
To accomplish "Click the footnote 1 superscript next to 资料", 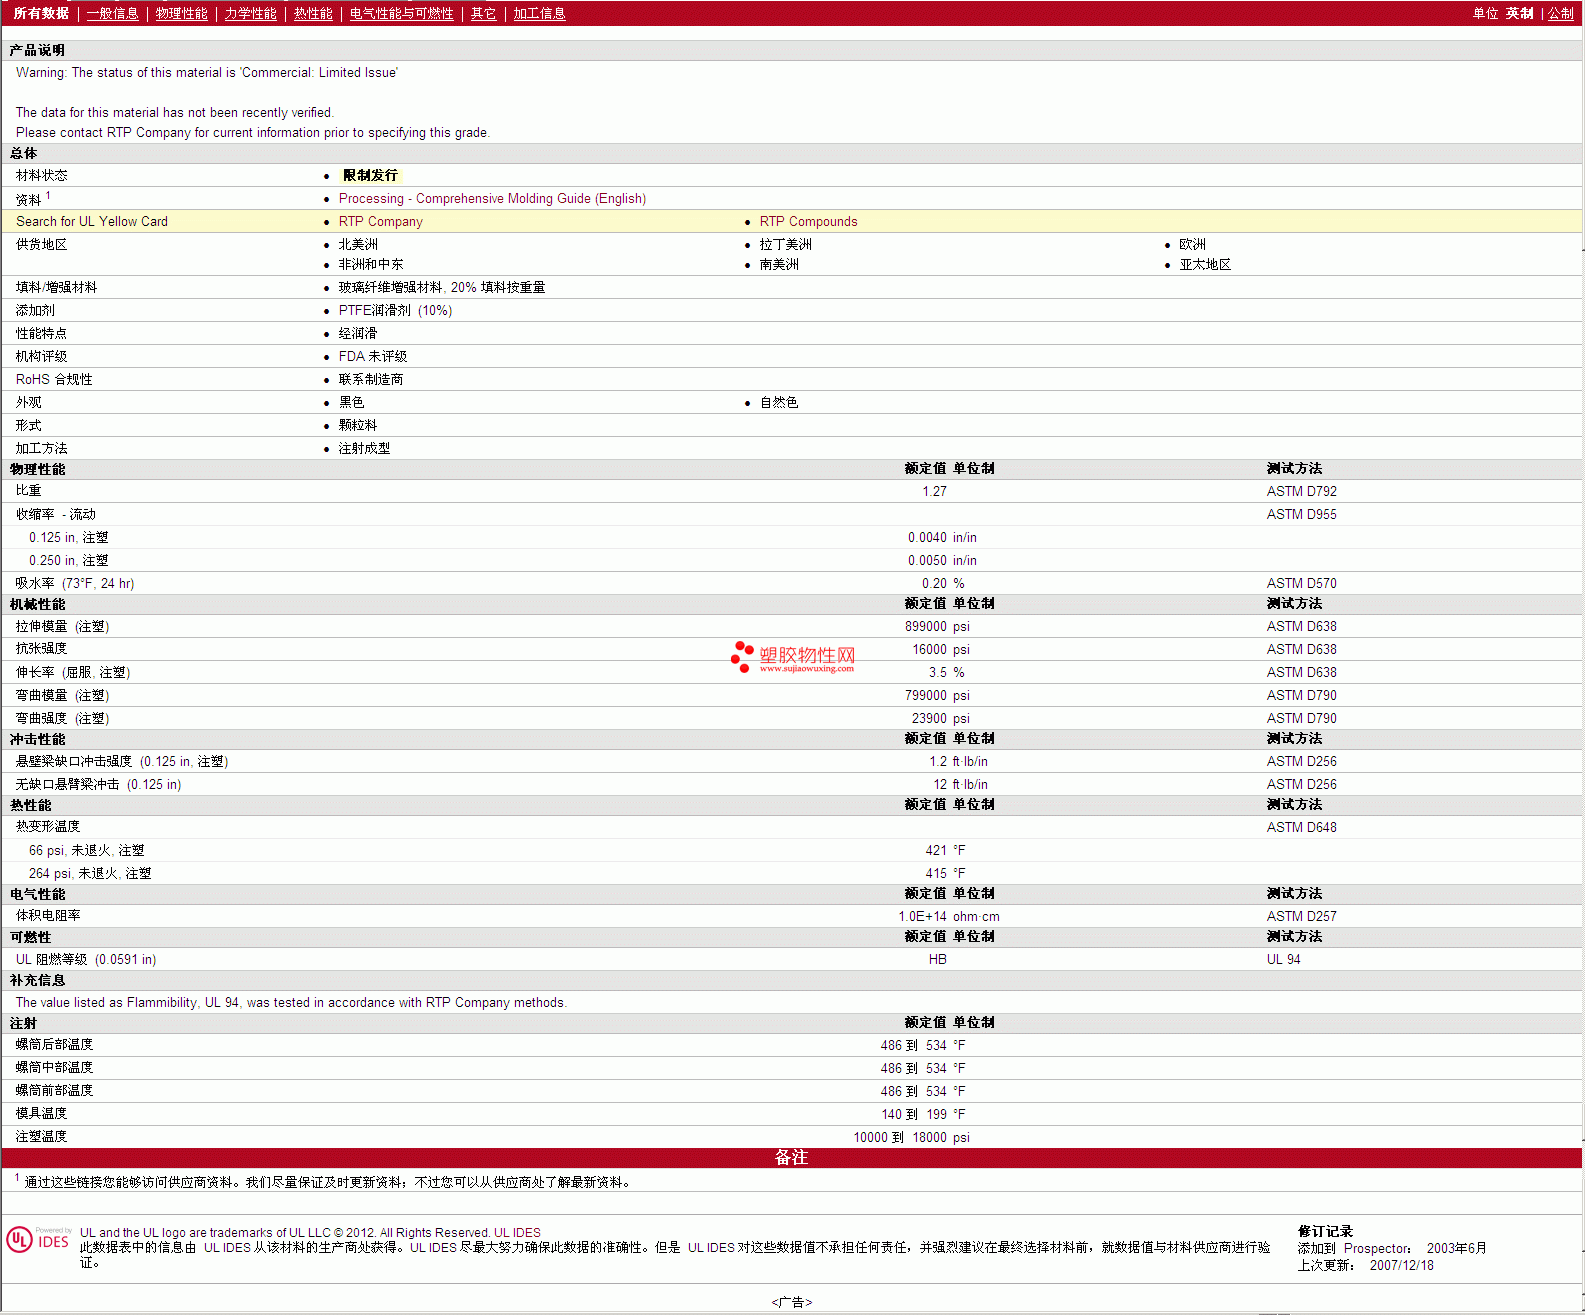I will pos(48,195).
